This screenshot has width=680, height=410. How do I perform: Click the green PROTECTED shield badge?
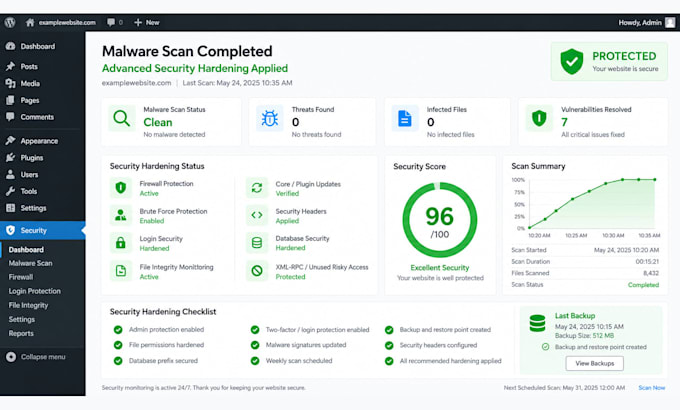click(572, 62)
